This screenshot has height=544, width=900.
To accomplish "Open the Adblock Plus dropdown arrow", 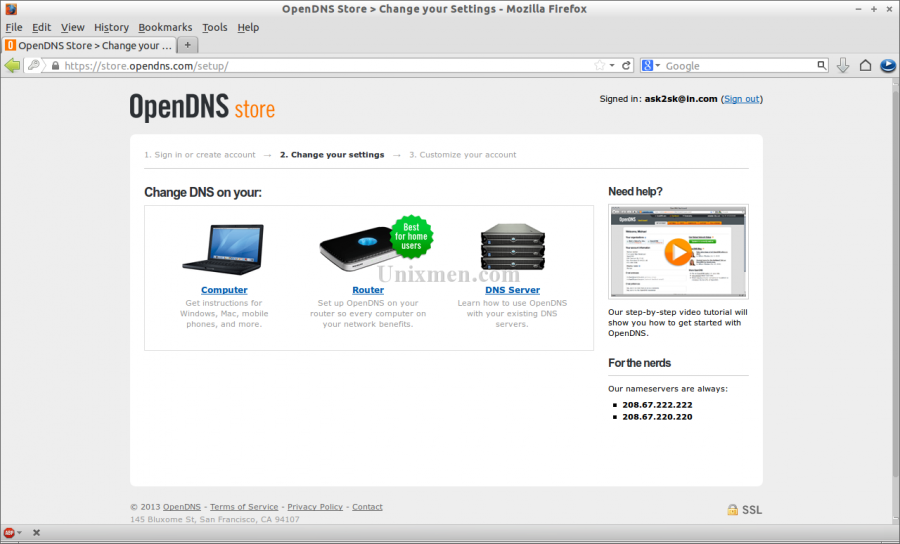I will pyautogui.click(x=20, y=533).
